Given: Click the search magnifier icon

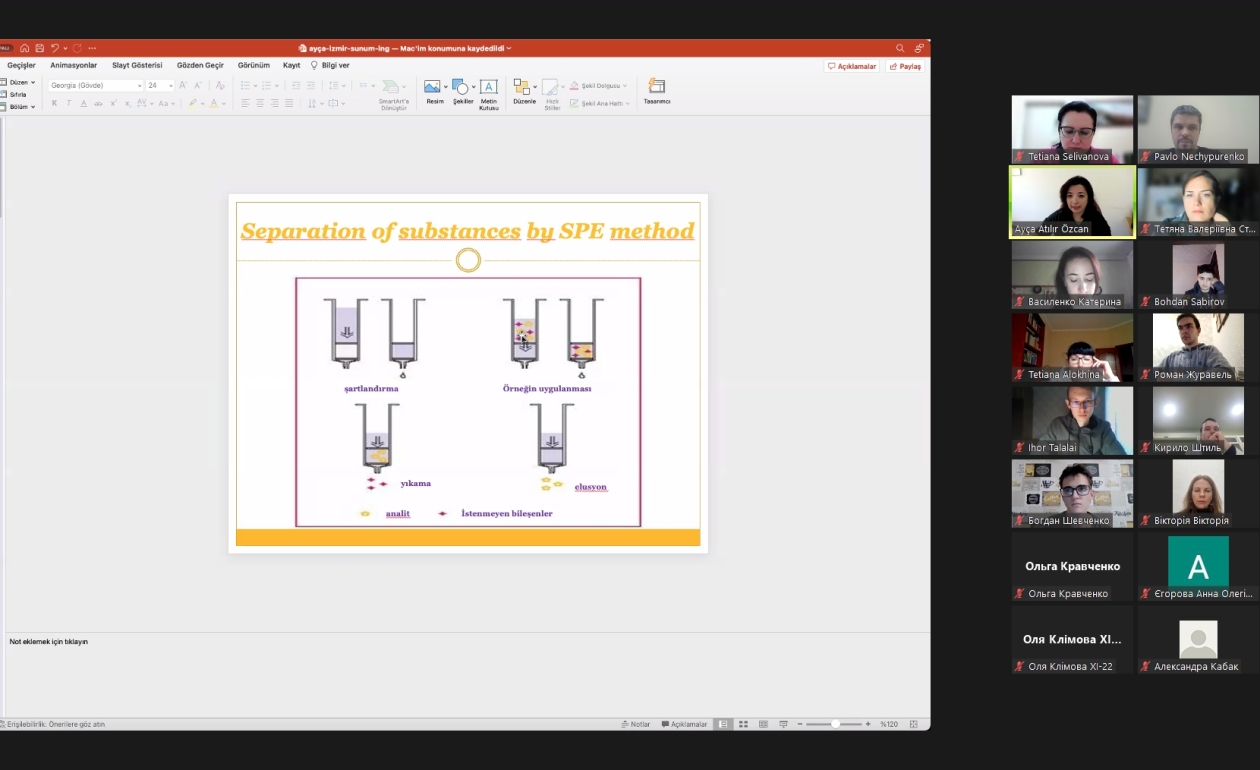Looking at the screenshot, I should click(900, 48).
